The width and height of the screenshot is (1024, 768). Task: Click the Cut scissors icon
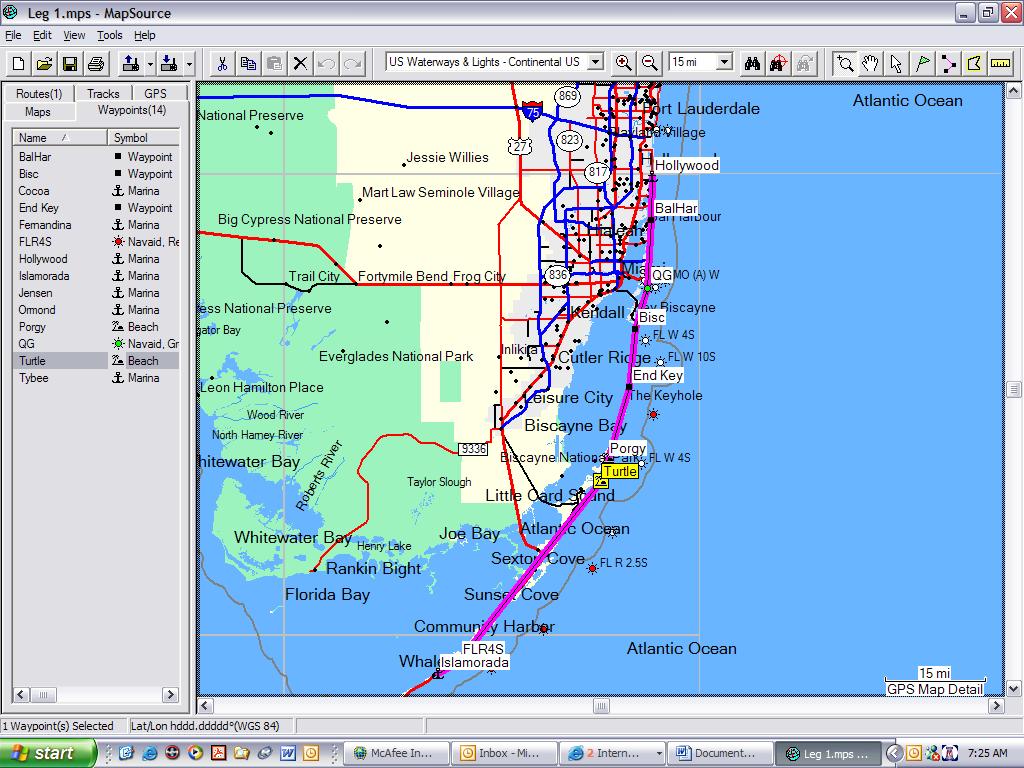click(222, 63)
